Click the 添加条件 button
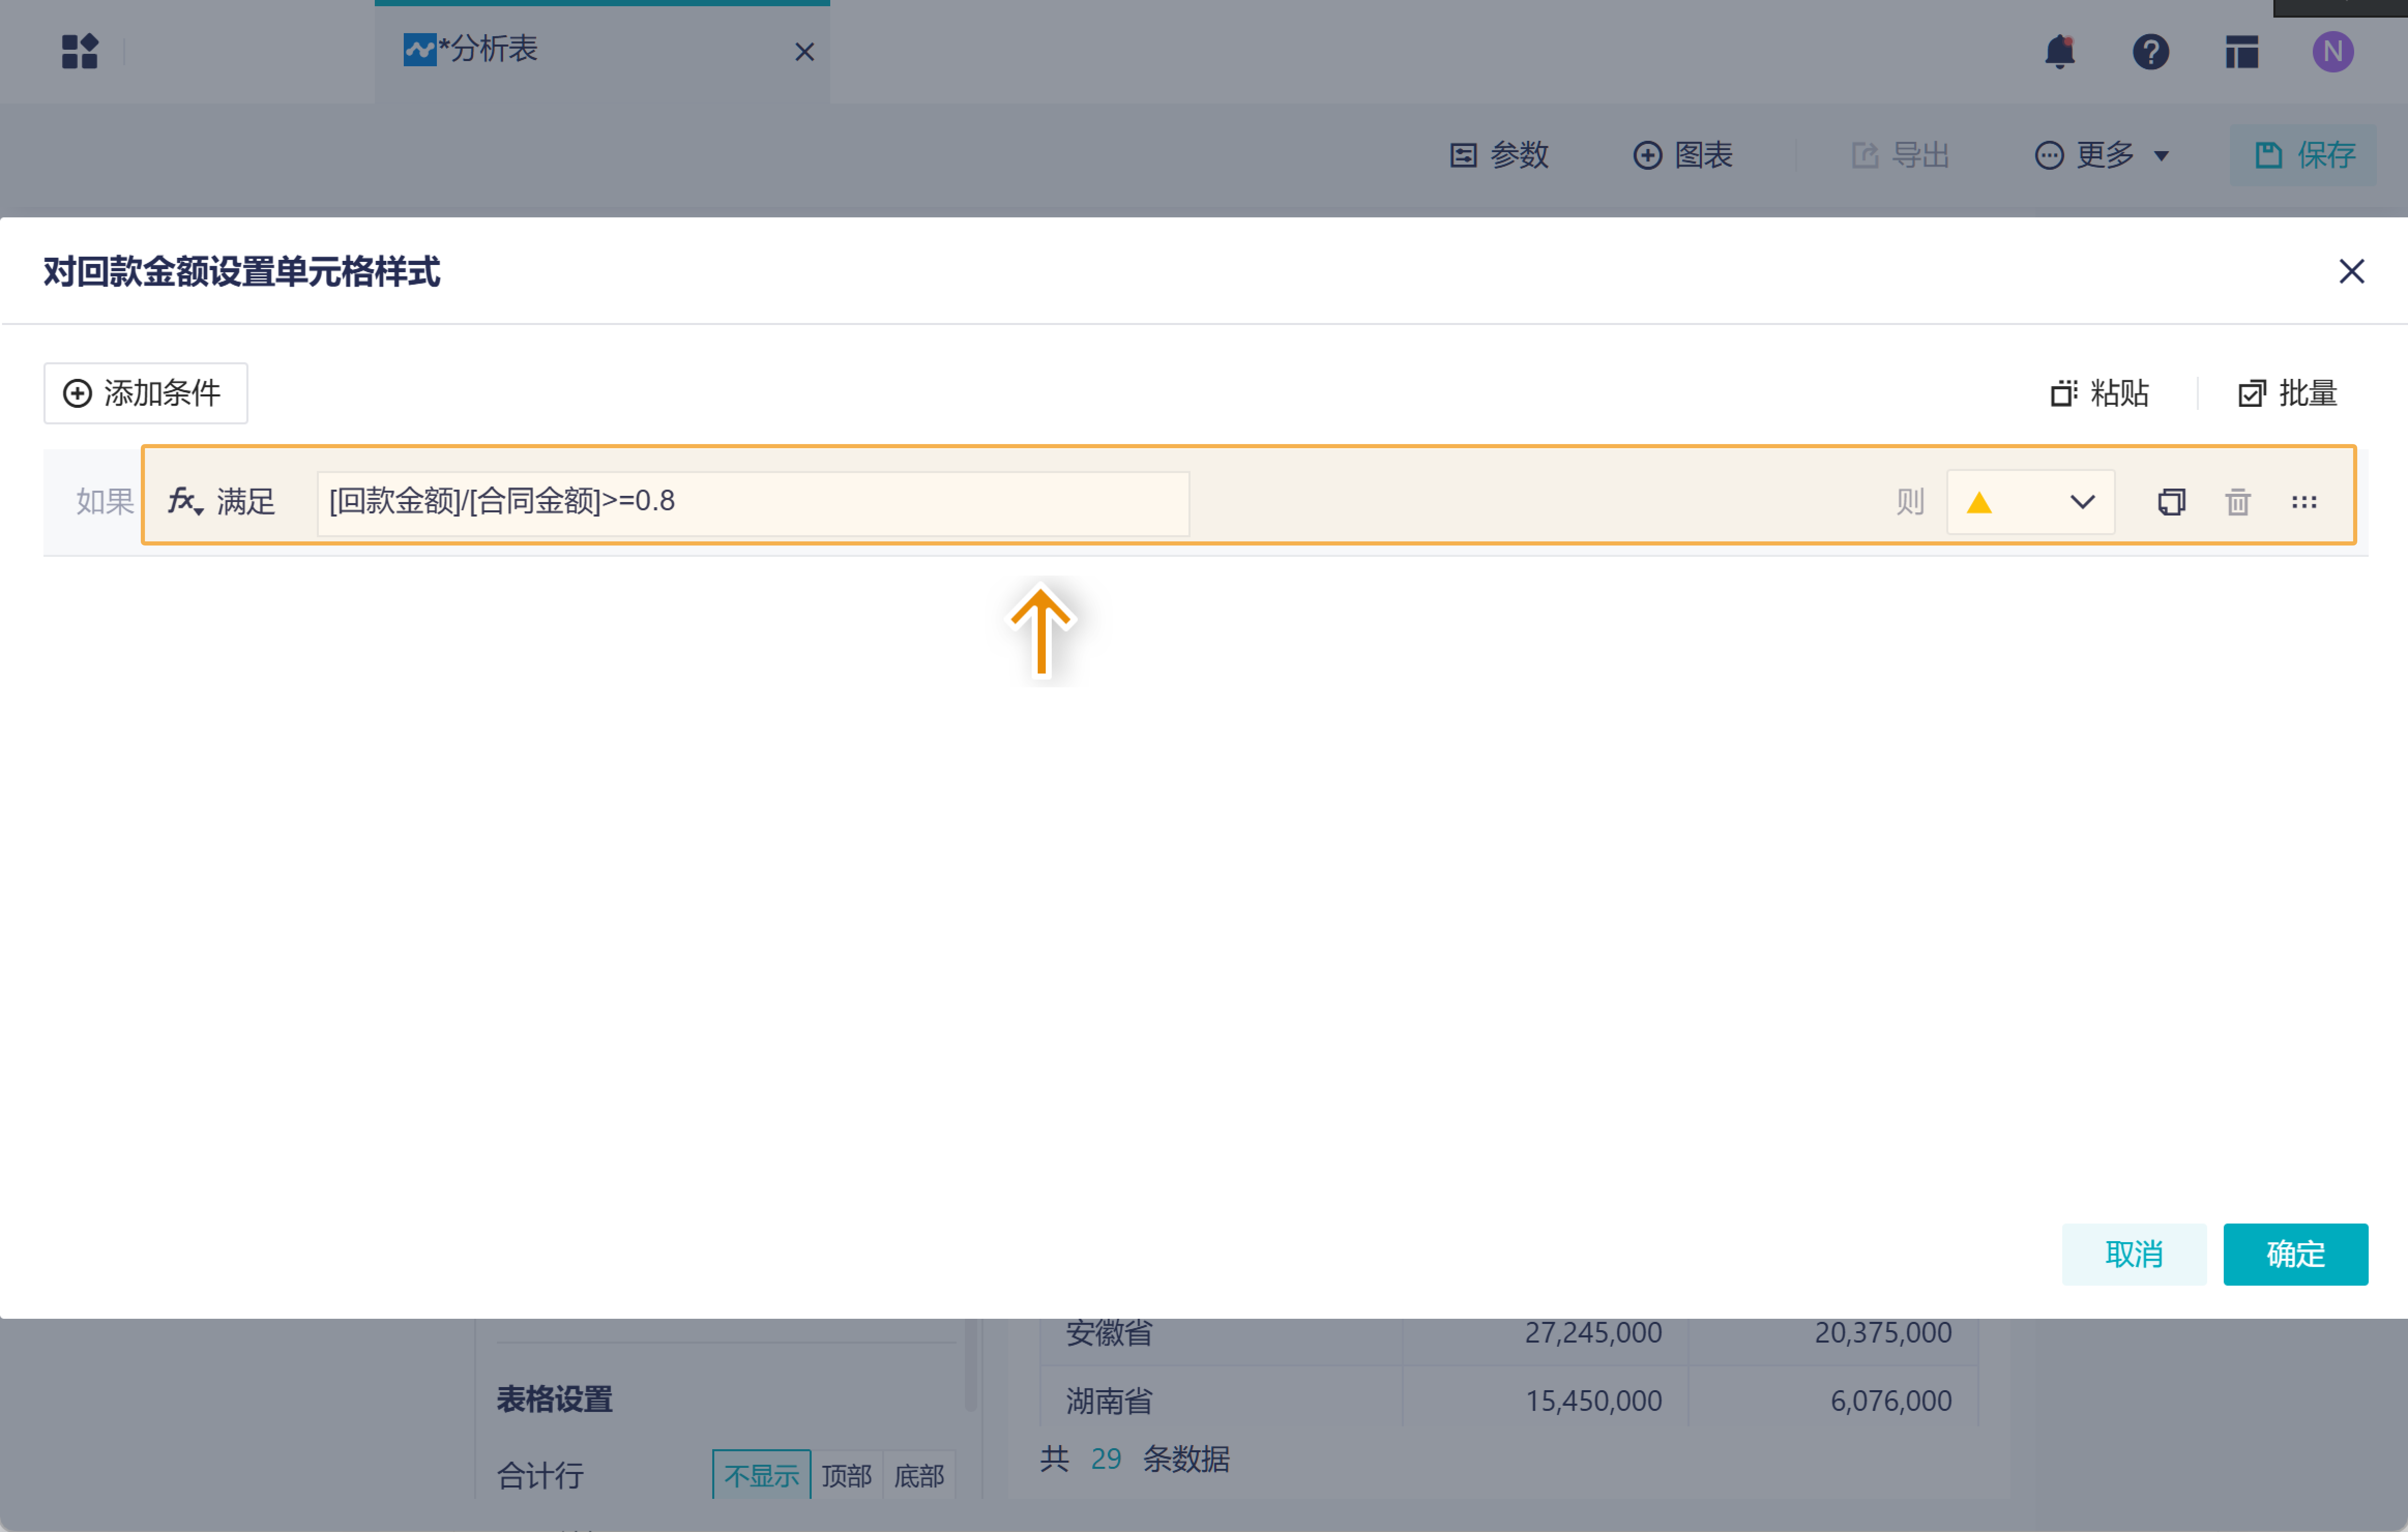This screenshot has width=2408, height=1532. 145,393
